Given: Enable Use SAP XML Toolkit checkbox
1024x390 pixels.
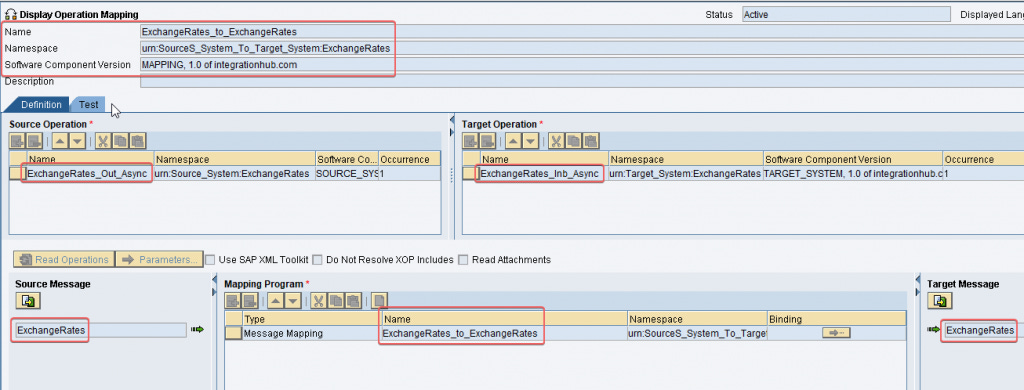Looking at the screenshot, I should (210, 260).
